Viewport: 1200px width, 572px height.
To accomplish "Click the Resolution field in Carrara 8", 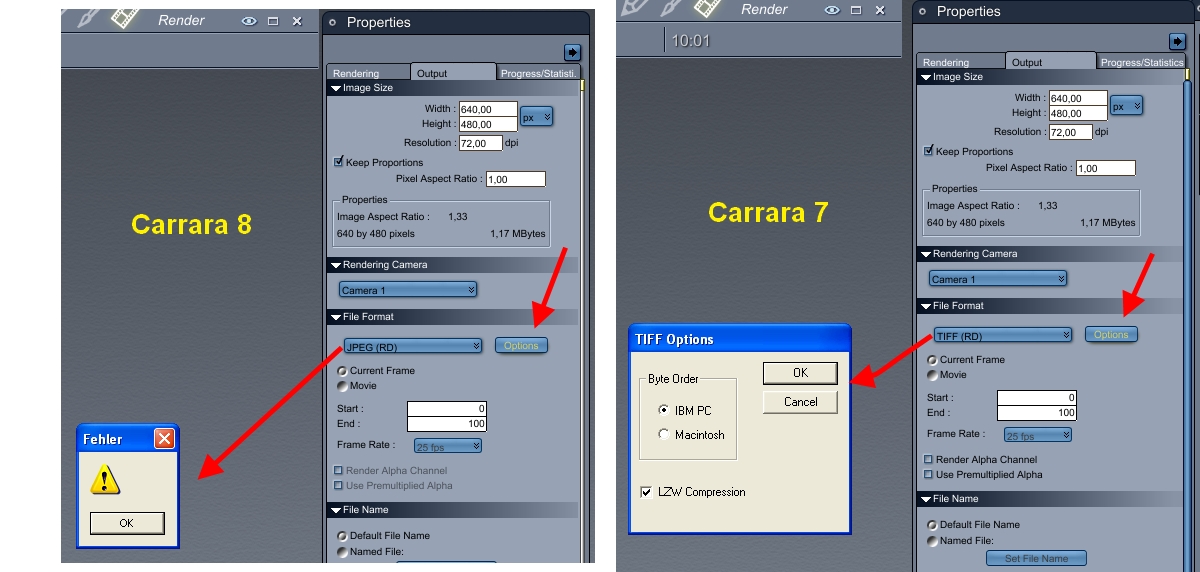I will click(480, 143).
